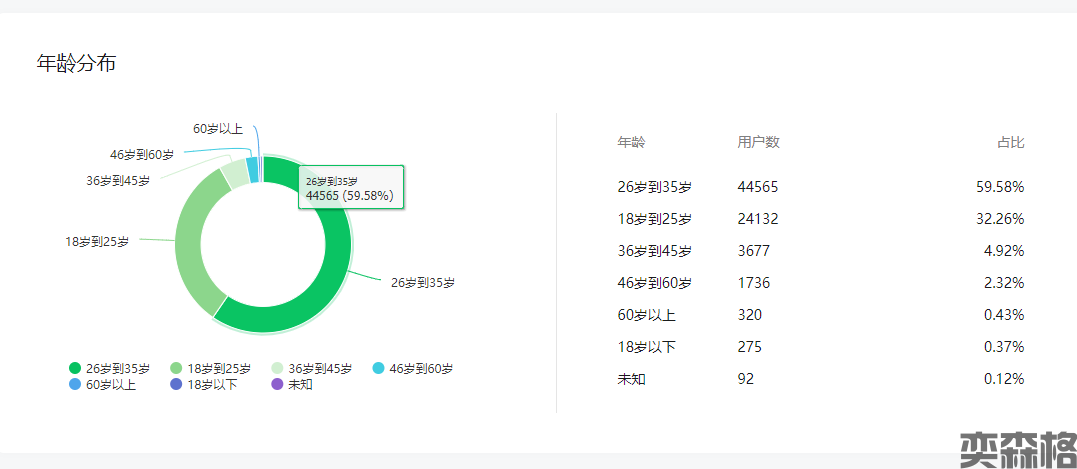The image size is (1077, 469).
Task: Click the blue 60岁以上 legend marker
Action: [x=75, y=384]
